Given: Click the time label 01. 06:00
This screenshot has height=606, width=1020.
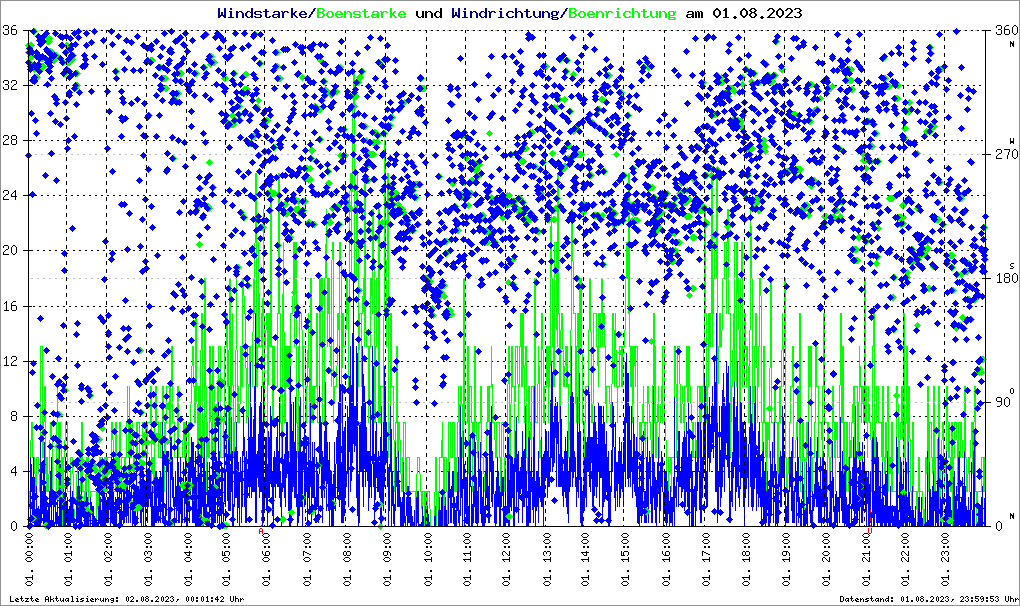Looking at the screenshot, I should (x=267, y=559).
